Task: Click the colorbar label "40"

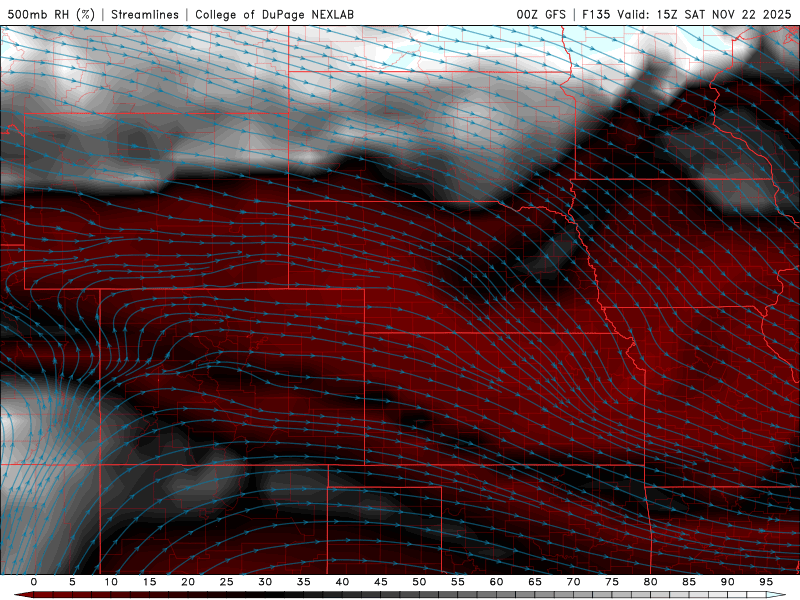Action: click(x=342, y=582)
